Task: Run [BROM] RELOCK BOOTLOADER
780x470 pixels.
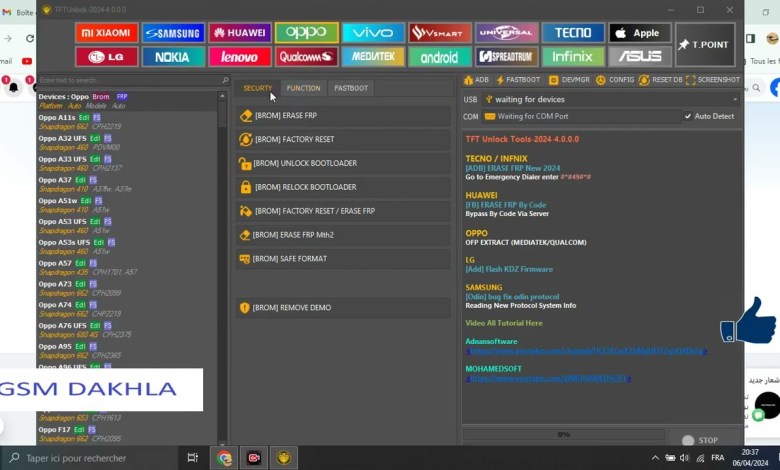Action: click(343, 187)
